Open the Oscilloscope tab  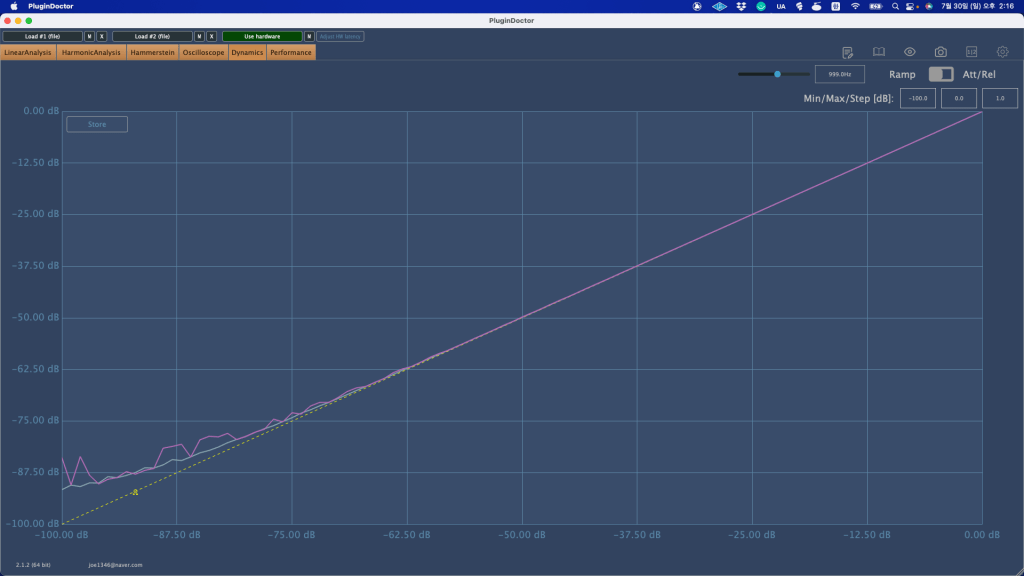203,52
